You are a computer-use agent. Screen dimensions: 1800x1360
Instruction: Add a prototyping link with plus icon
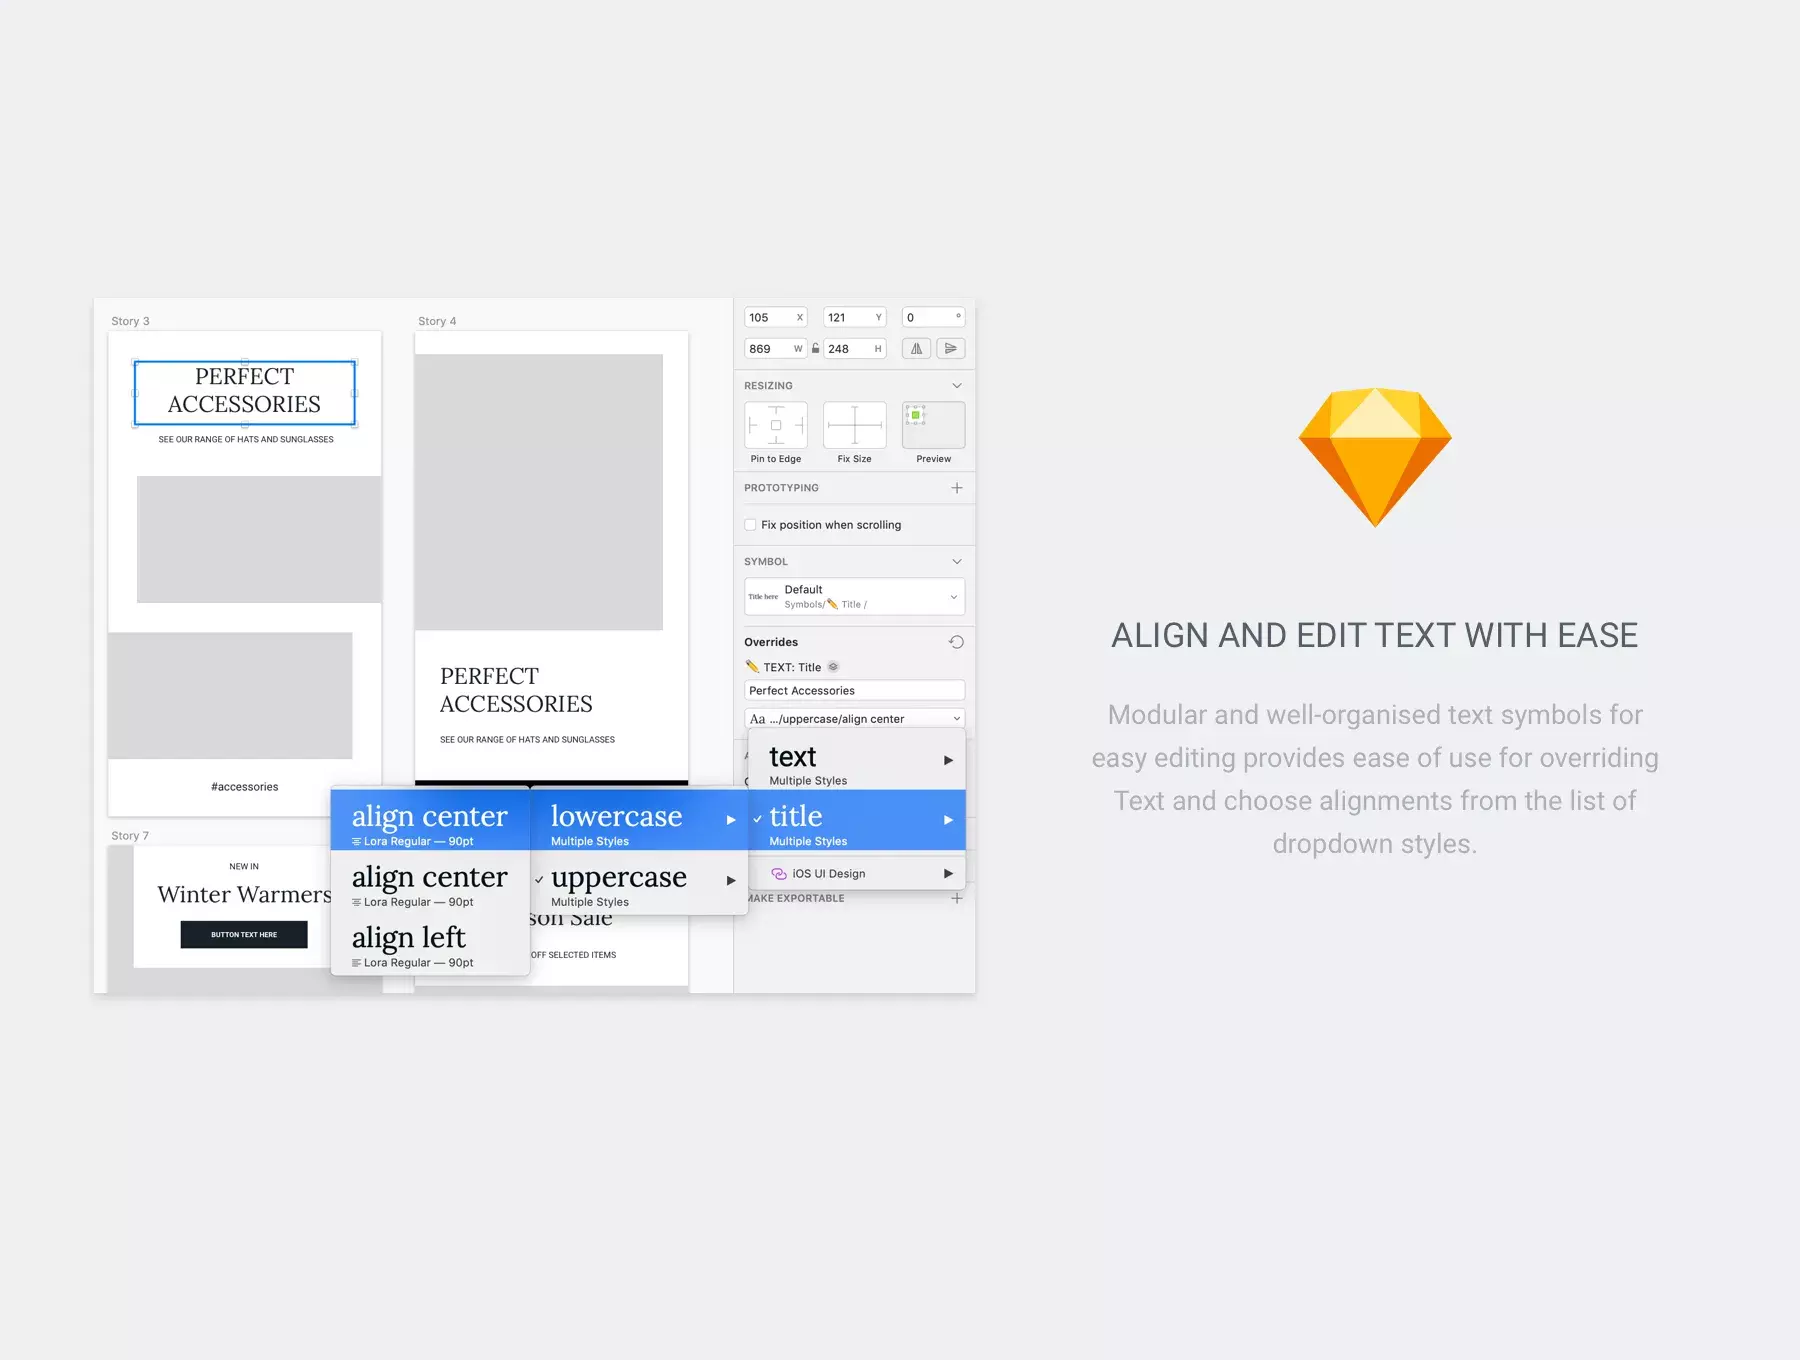(957, 488)
